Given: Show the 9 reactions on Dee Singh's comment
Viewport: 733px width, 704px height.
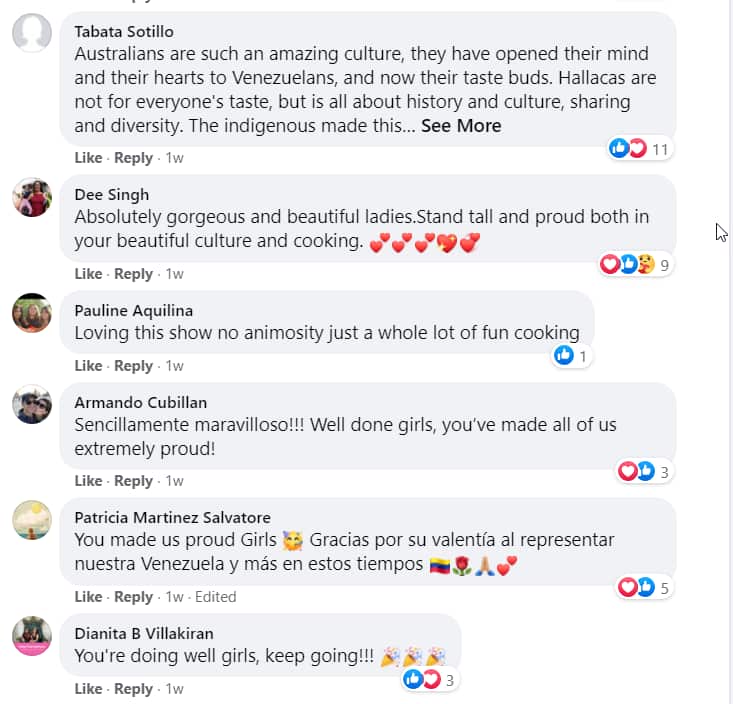Looking at the screenshot, I should (634, 265).
